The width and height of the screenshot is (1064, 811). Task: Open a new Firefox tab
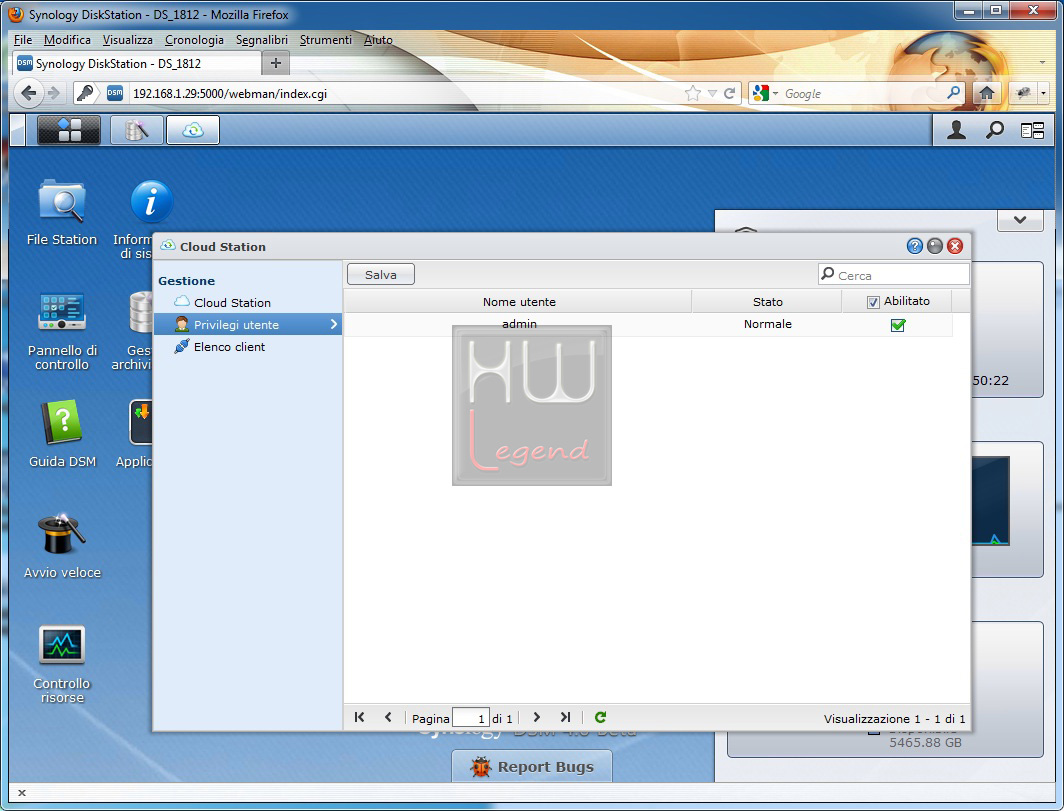point(276,64)
